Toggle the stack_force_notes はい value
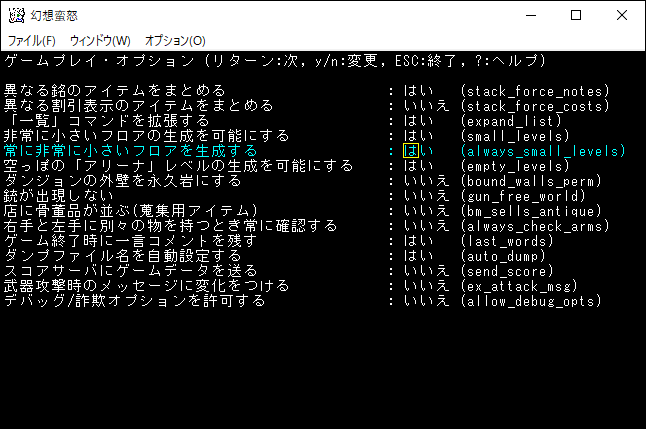646x429 pixels. pyautogui.click(x=418, y=91)
